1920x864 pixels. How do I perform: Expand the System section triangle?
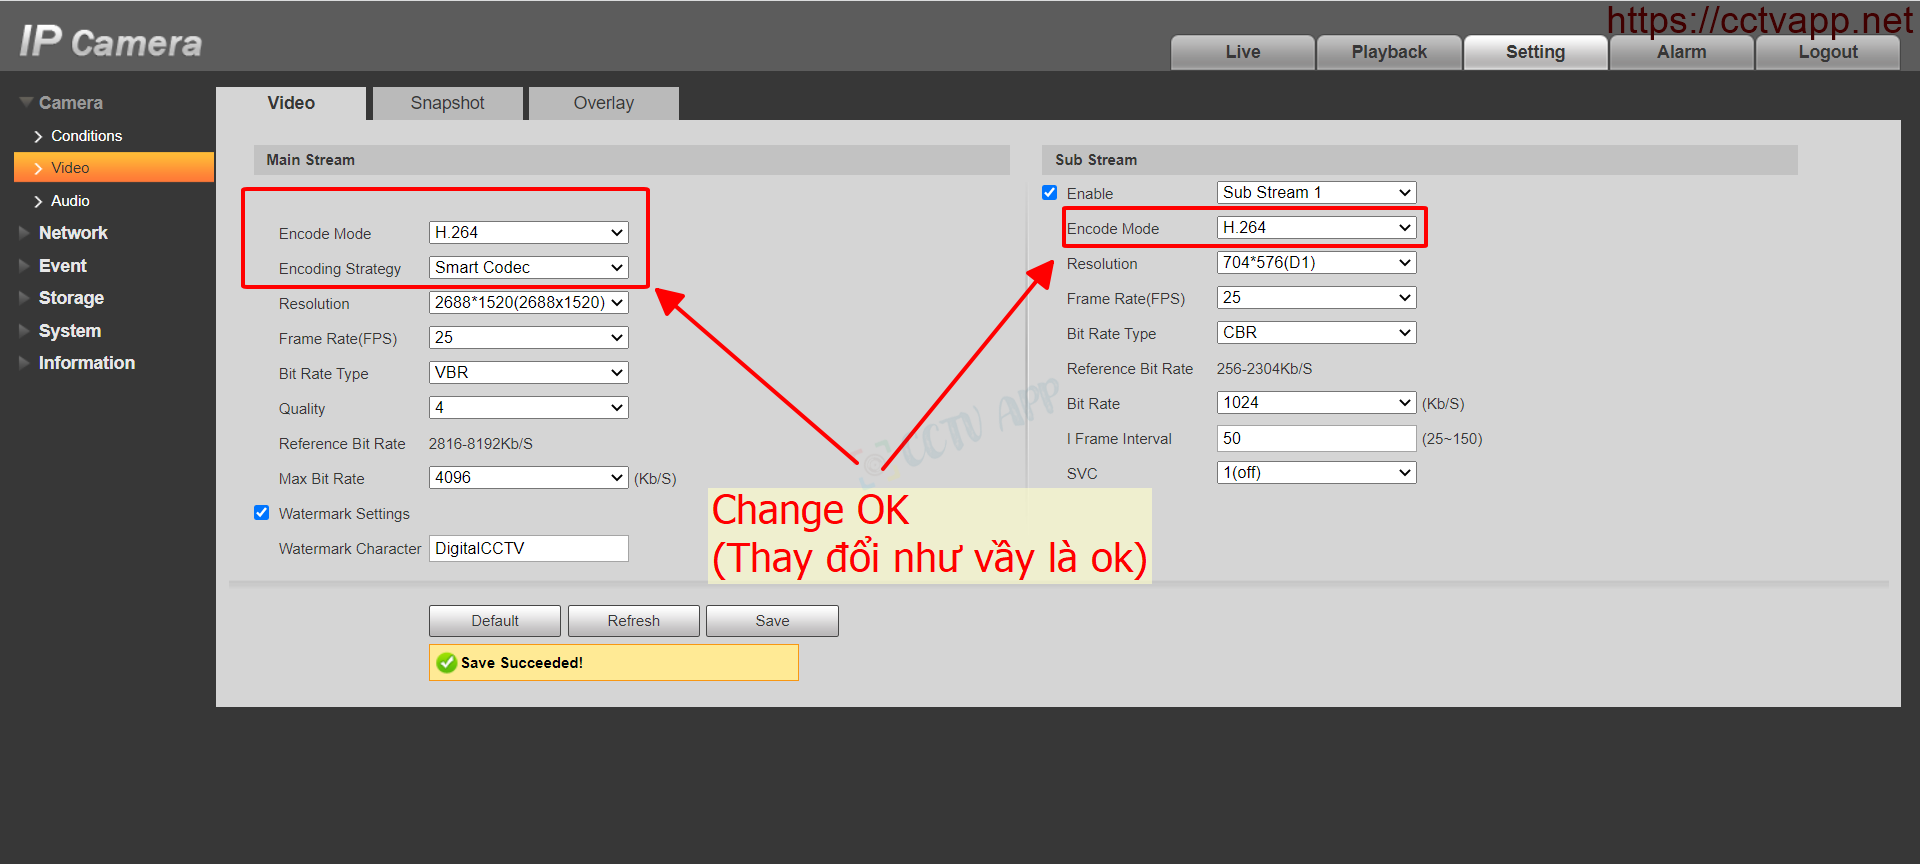(x=25, y=331)
